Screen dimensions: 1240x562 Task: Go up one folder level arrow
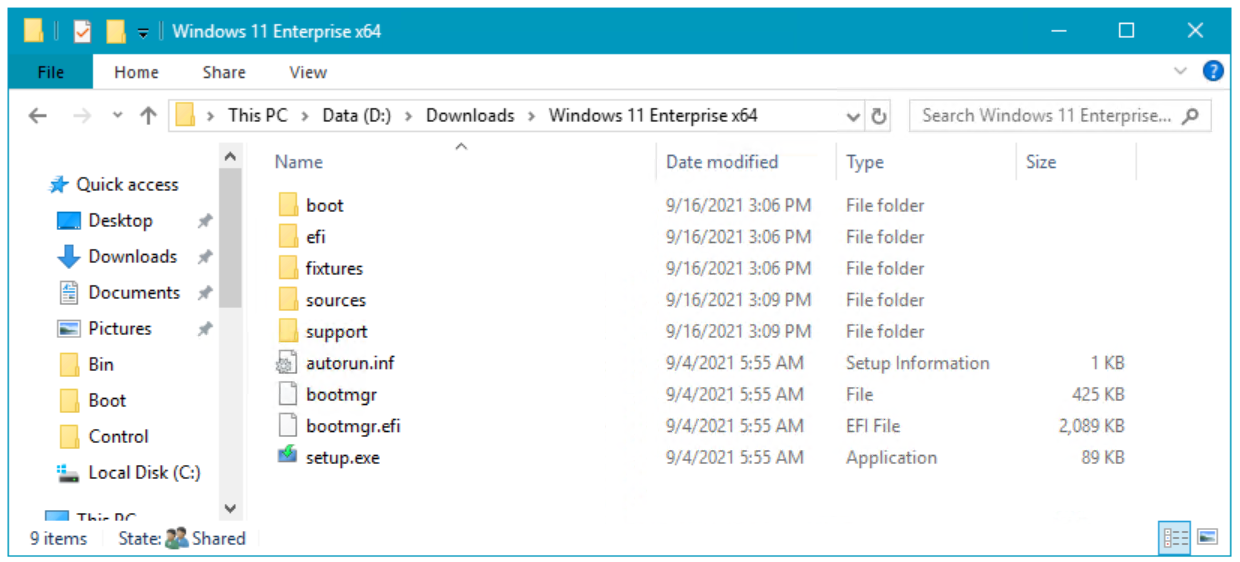tap(148, 116)
